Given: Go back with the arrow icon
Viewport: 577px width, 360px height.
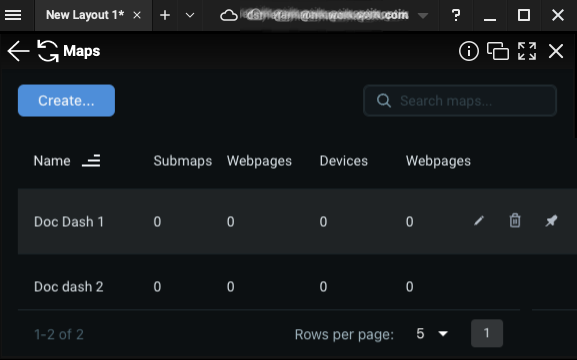Looking at the screenshot, I should 18,51.
